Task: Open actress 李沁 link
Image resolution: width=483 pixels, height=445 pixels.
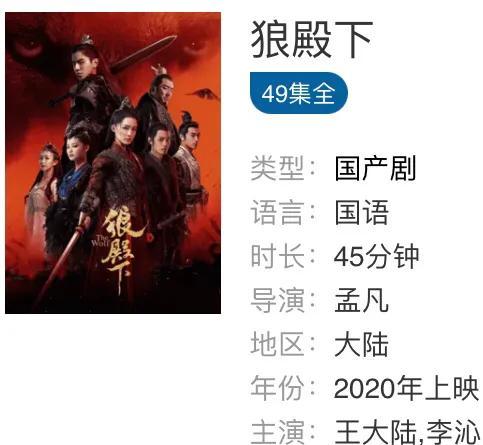Action: [x=453, y=432]
